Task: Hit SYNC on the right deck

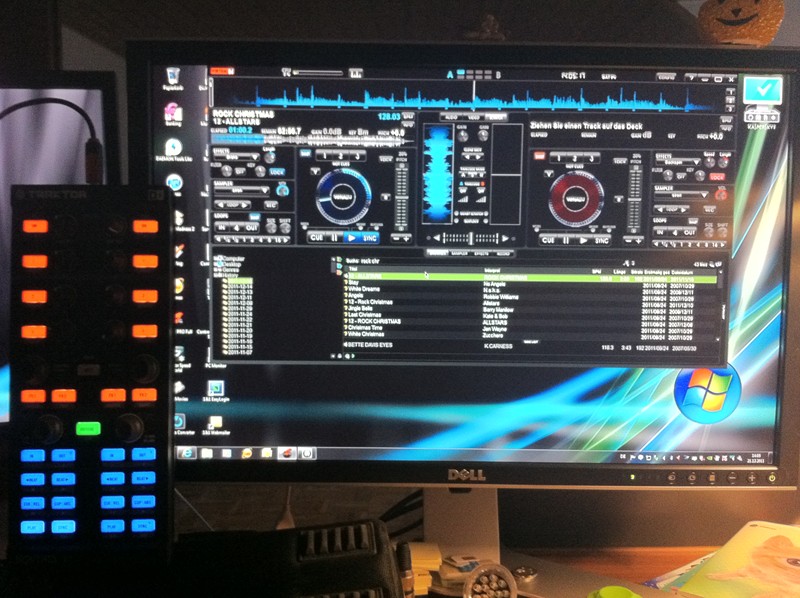Action: point(602,241)
